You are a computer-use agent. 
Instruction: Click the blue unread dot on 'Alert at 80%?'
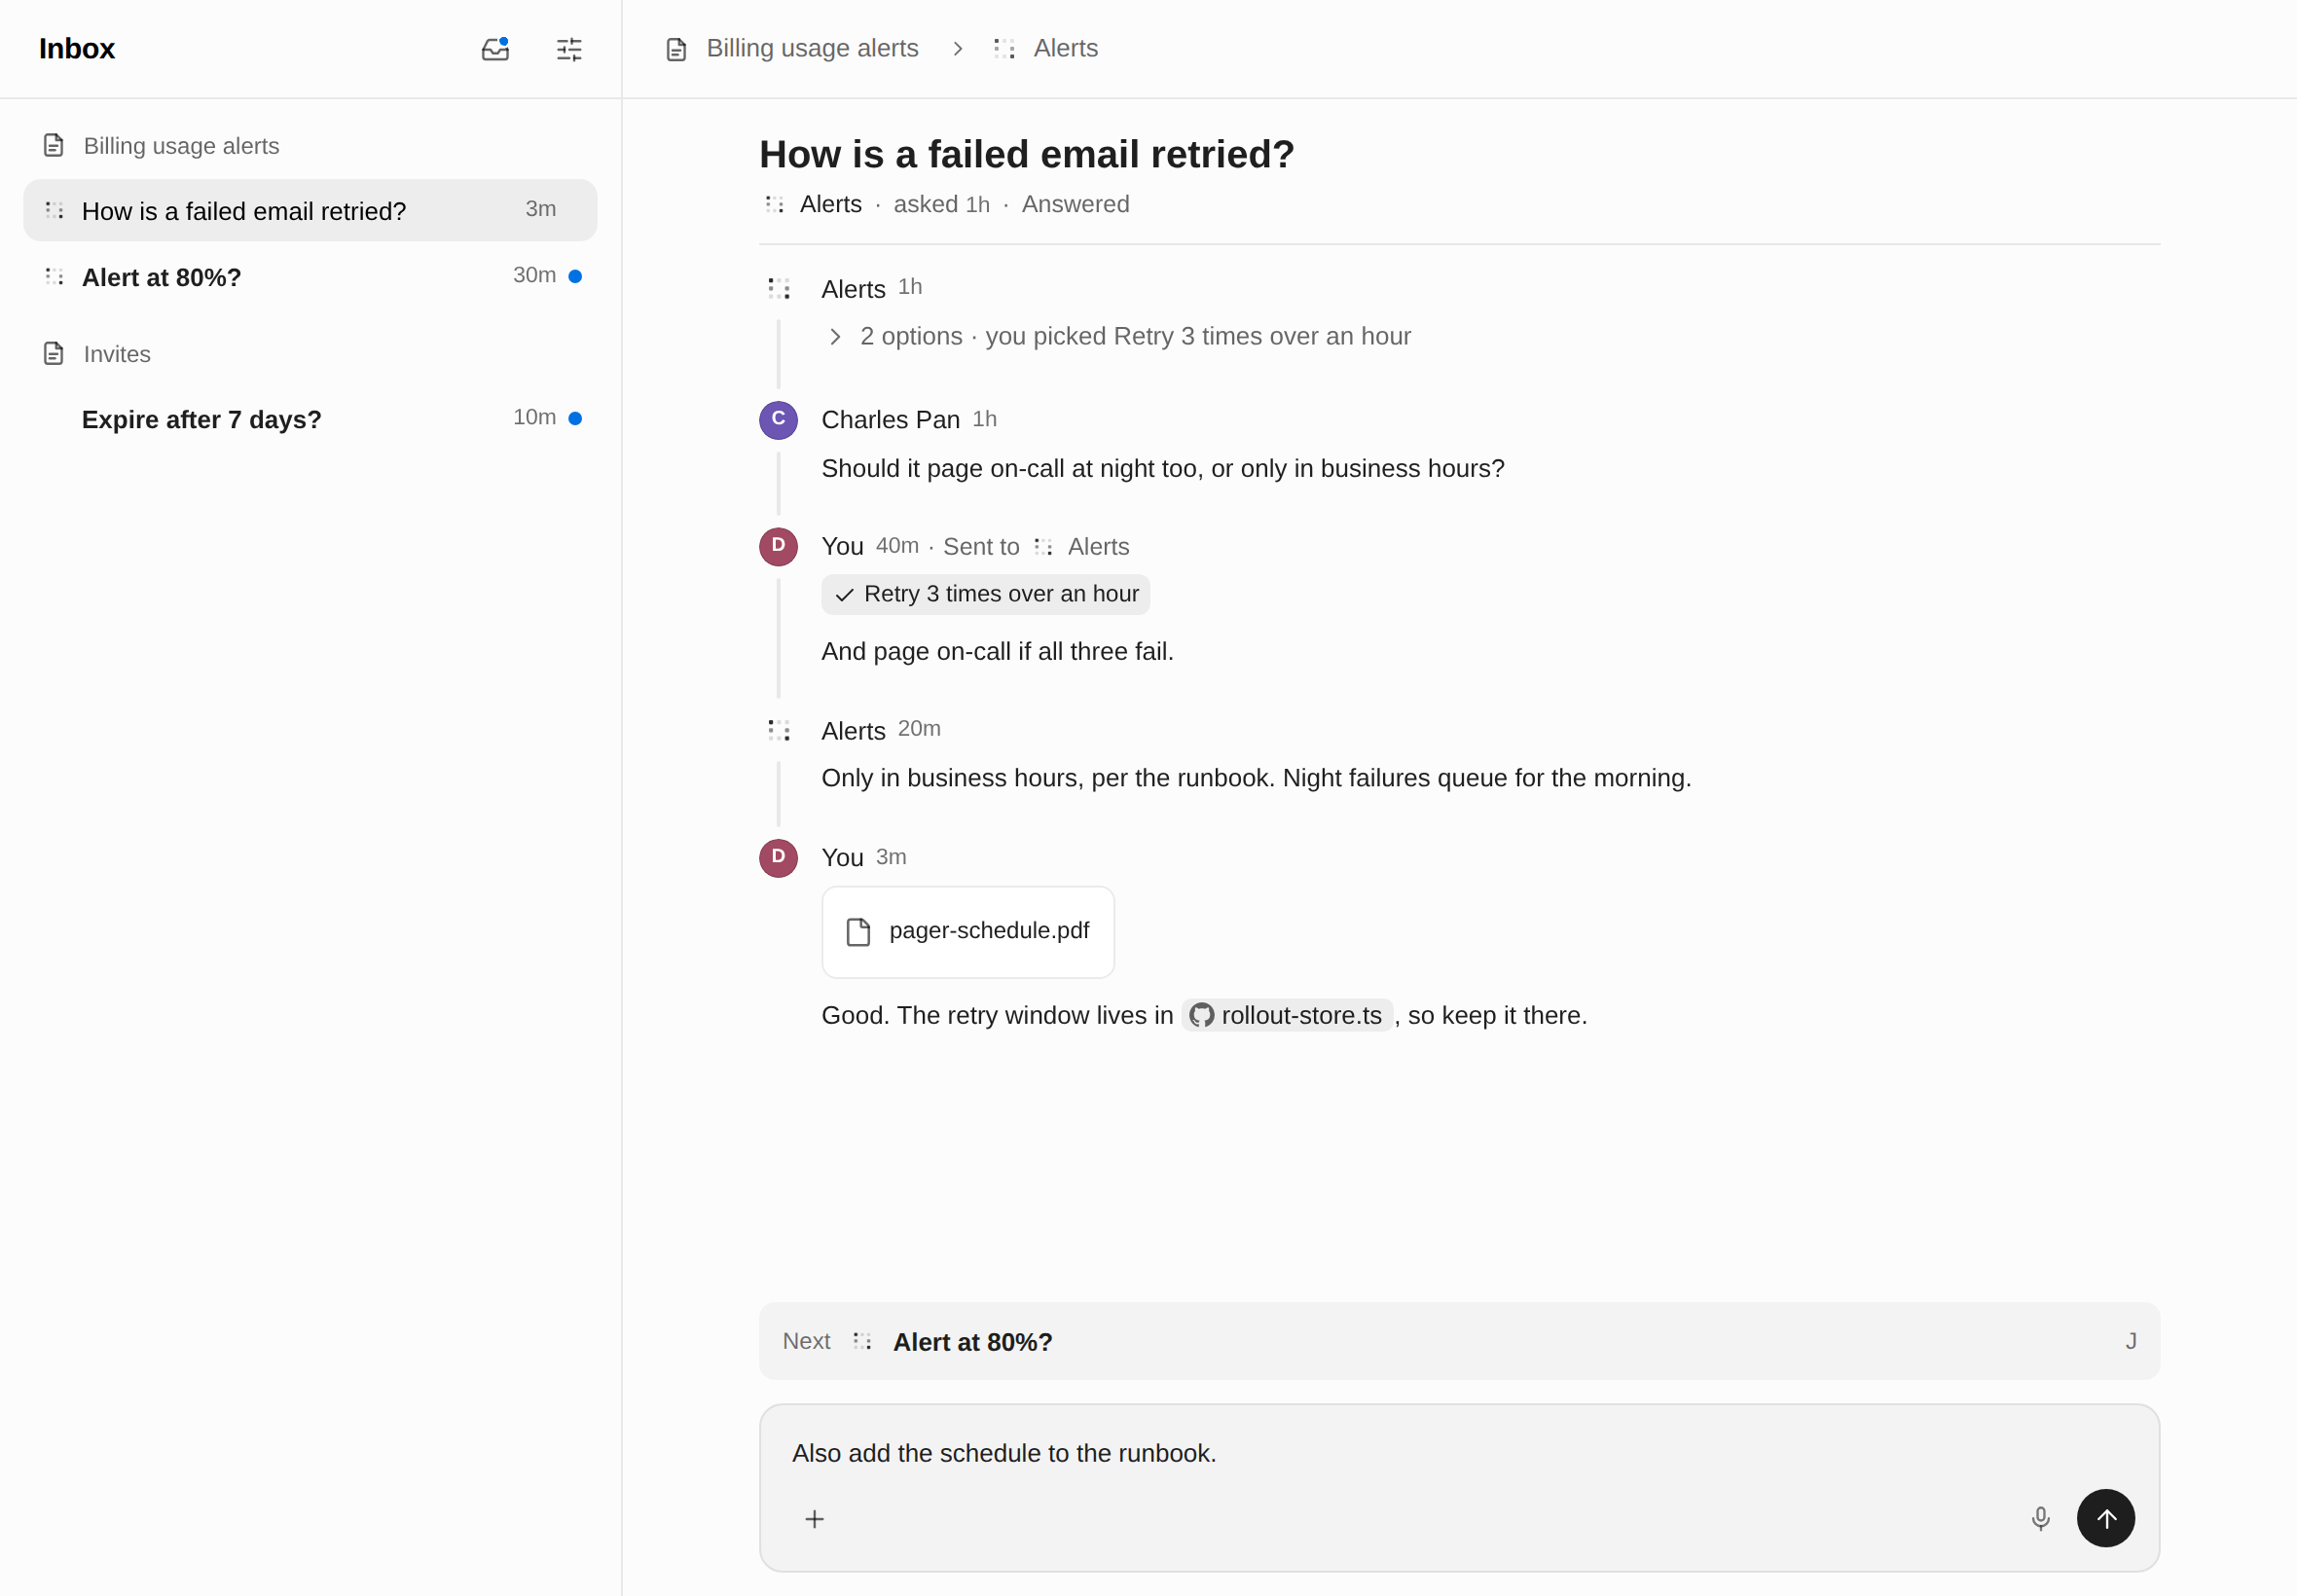point(575,277)
